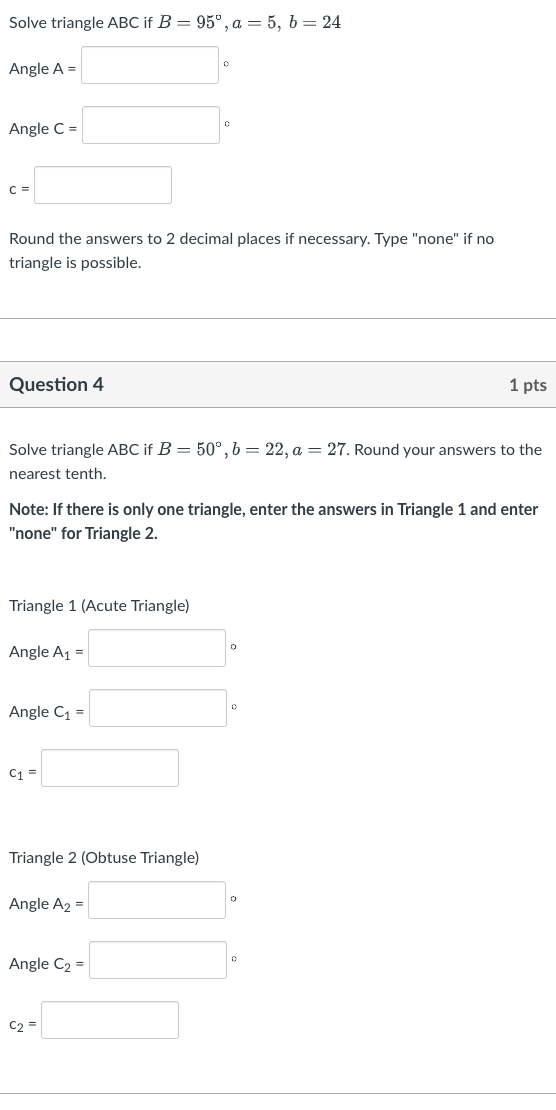Viewport: 556px width, 1110px height.
Task: Click the degree symbol beside the Angle A field
Action: 226,64
